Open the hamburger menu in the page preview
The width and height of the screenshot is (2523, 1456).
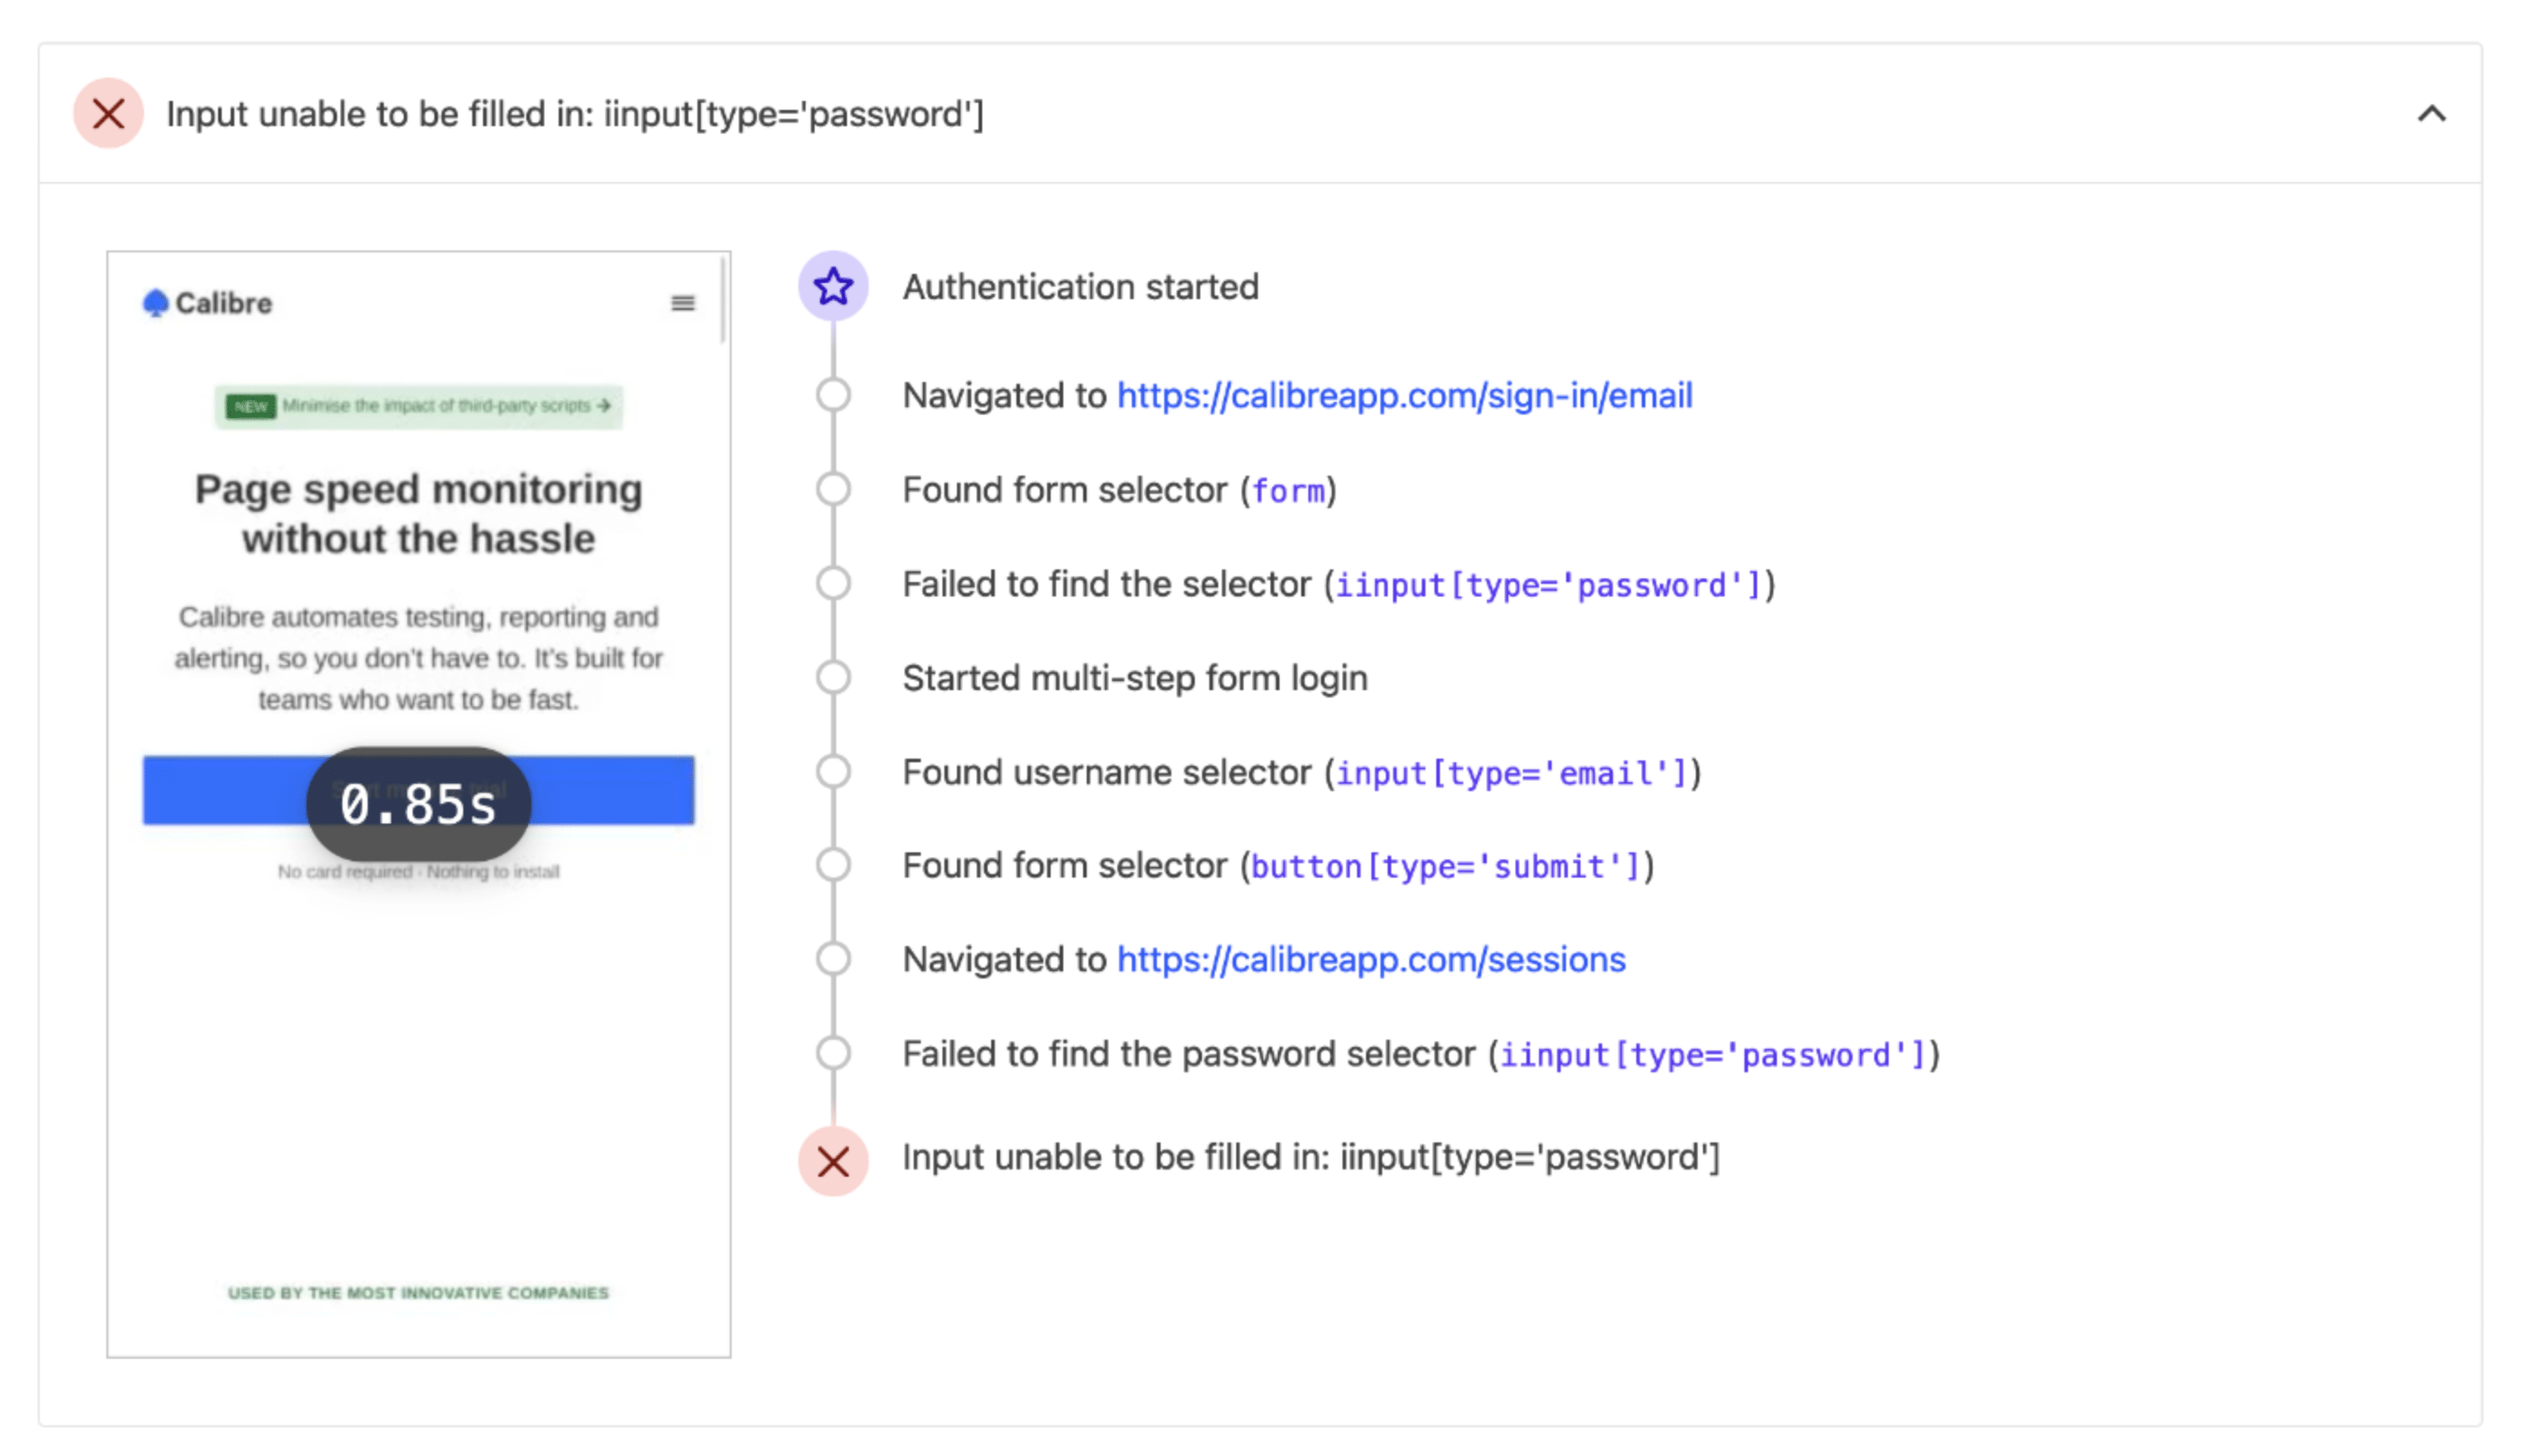(x=683, y=302)
